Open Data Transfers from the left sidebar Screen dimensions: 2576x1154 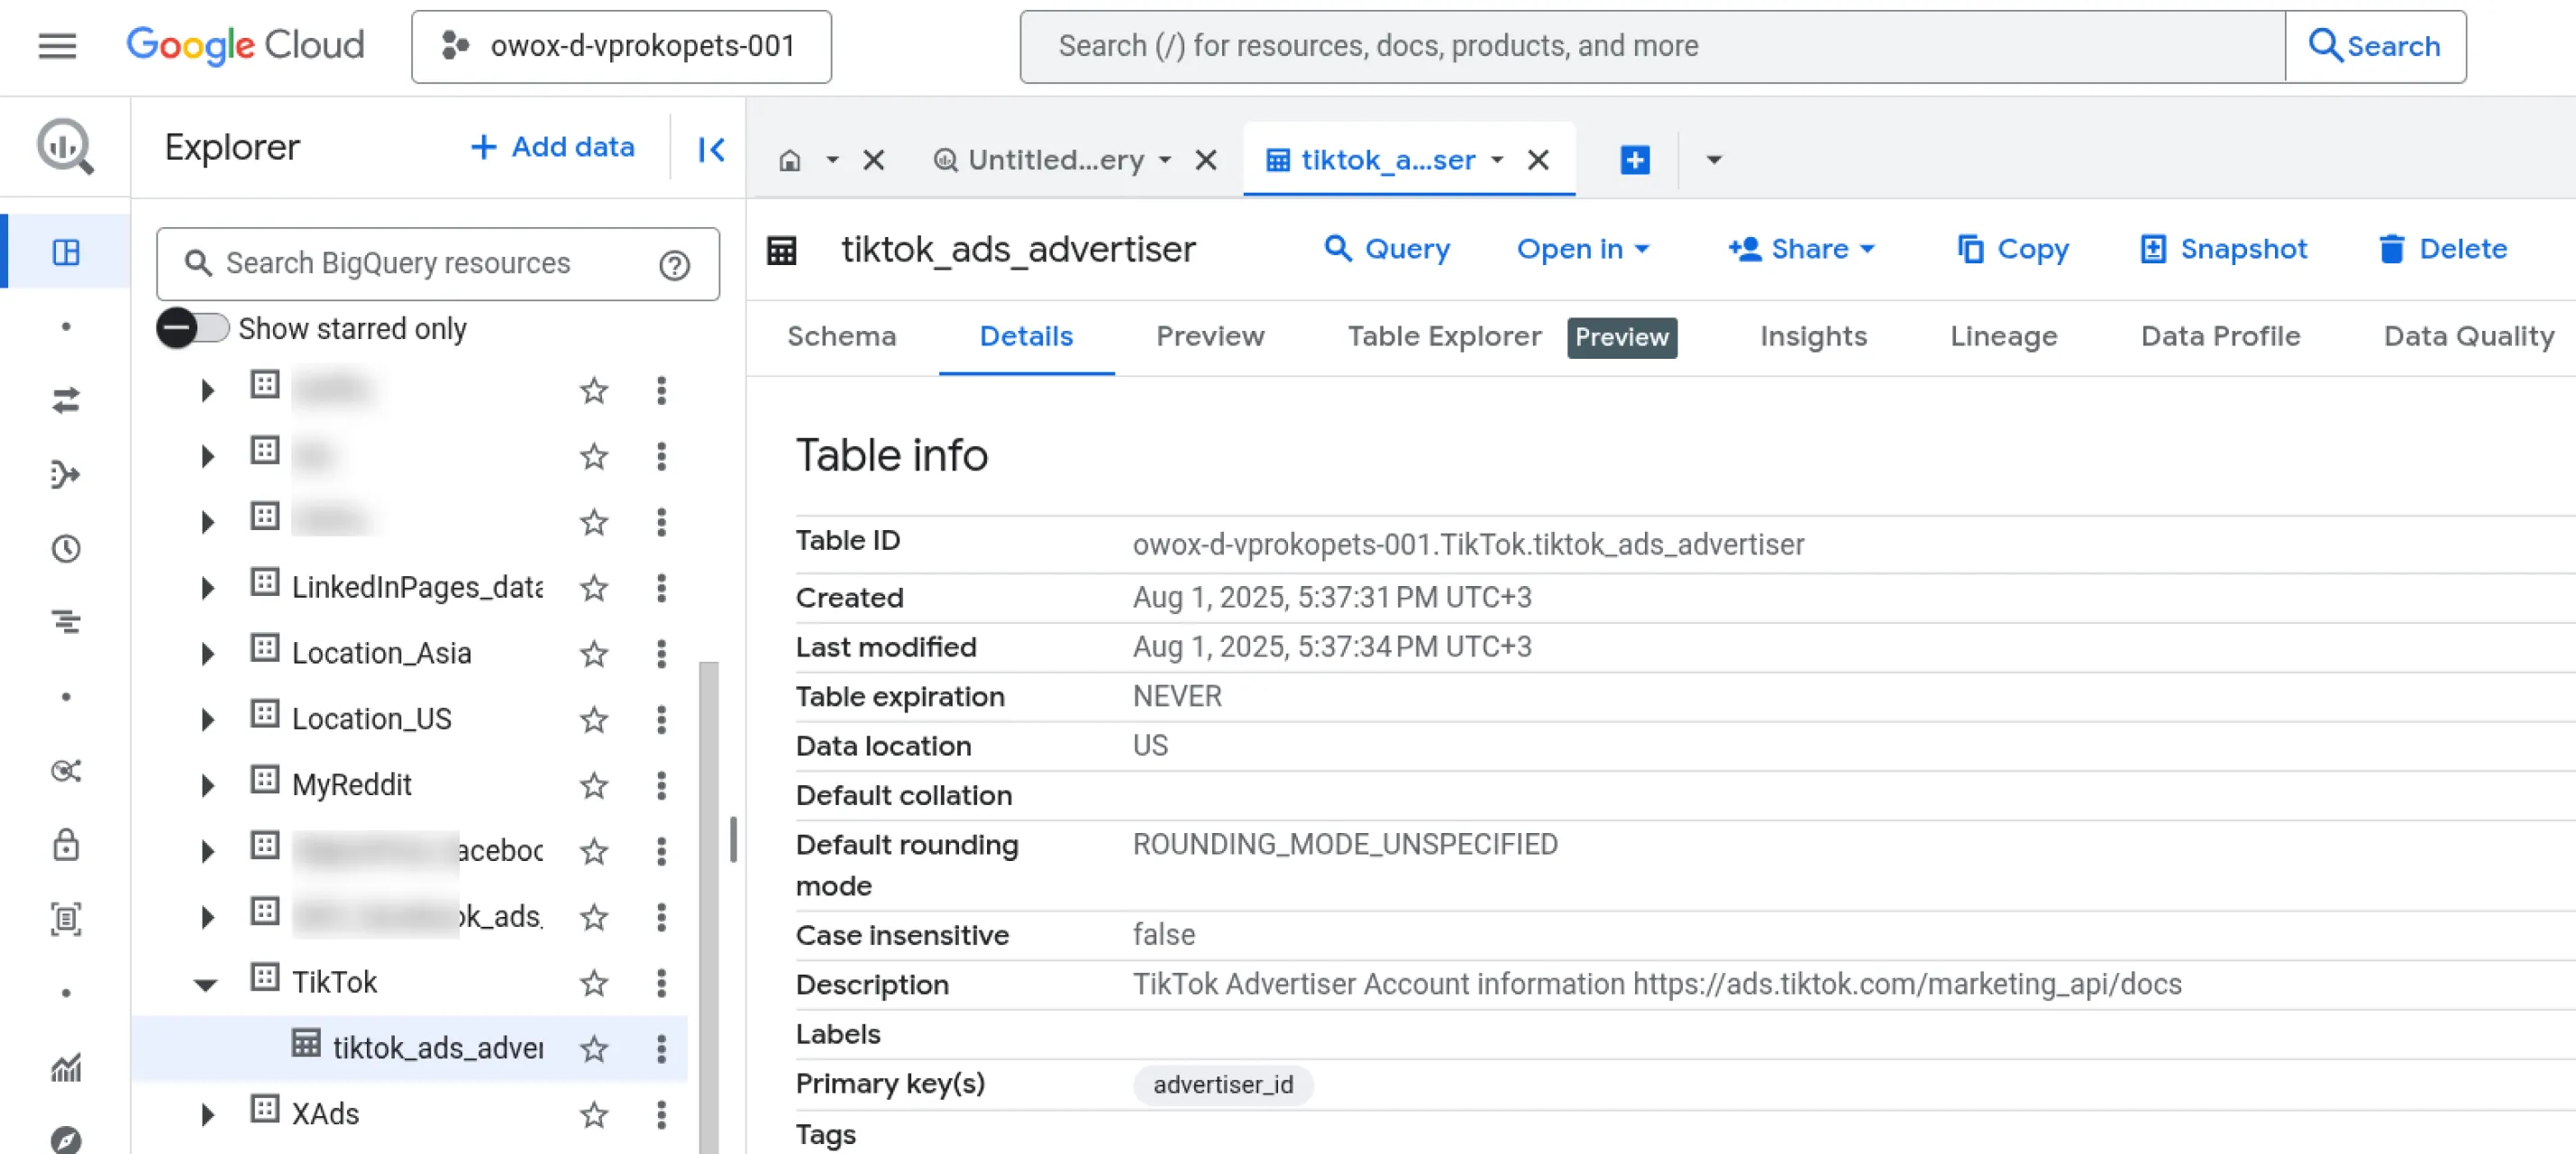(x=65, y=402)
